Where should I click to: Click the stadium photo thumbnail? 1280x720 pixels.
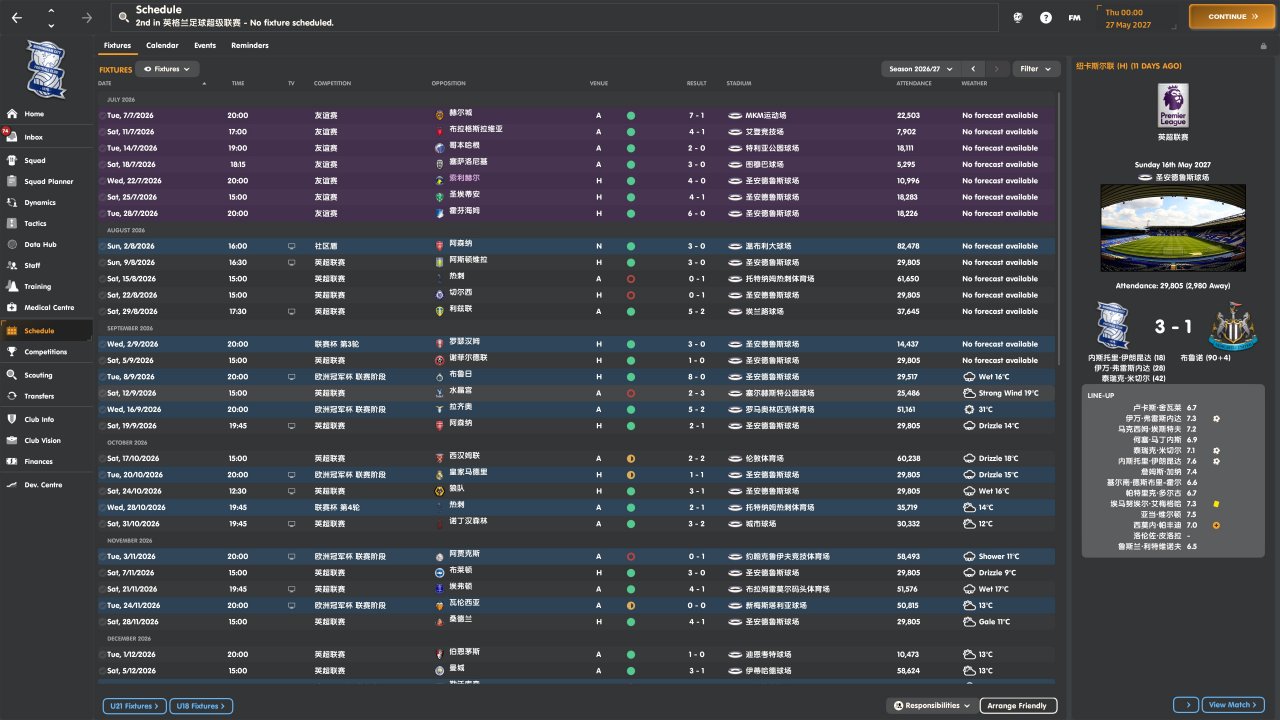pos(1173,228)
